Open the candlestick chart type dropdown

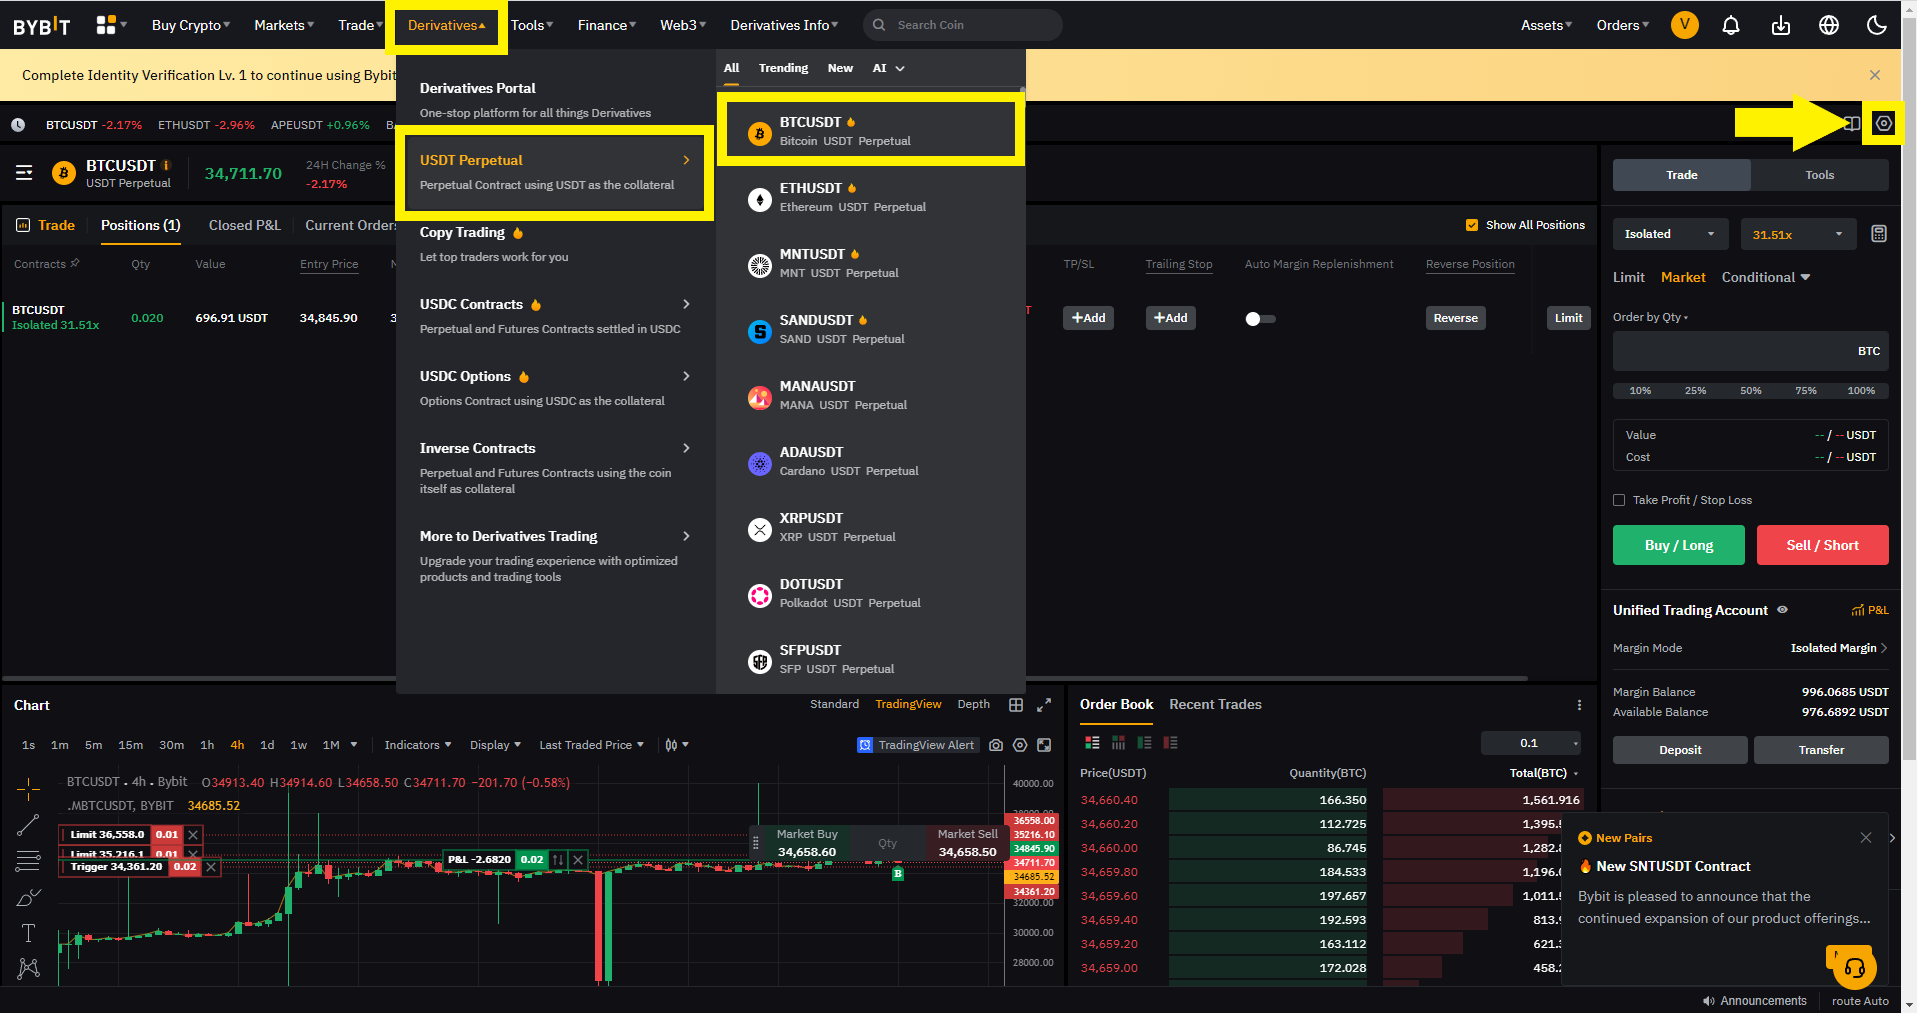click(x=677, y=745)
